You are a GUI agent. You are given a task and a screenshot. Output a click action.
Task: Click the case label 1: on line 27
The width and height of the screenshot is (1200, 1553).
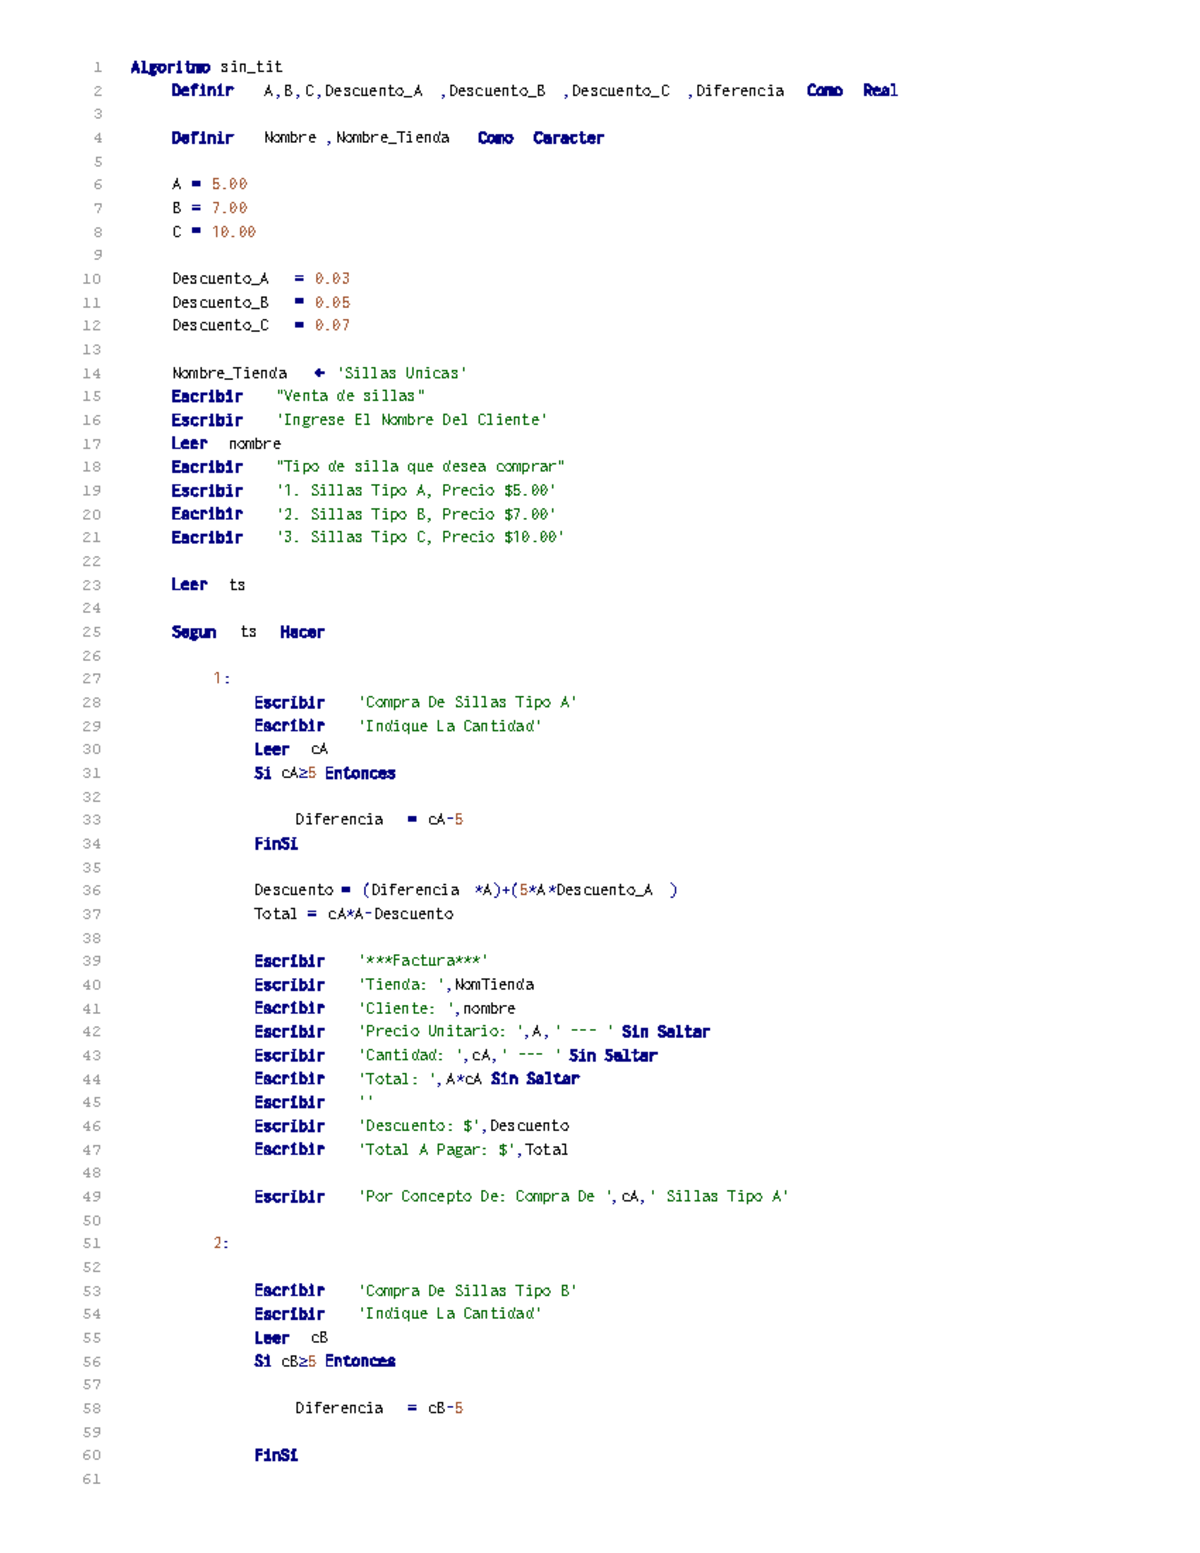[221, 678]
